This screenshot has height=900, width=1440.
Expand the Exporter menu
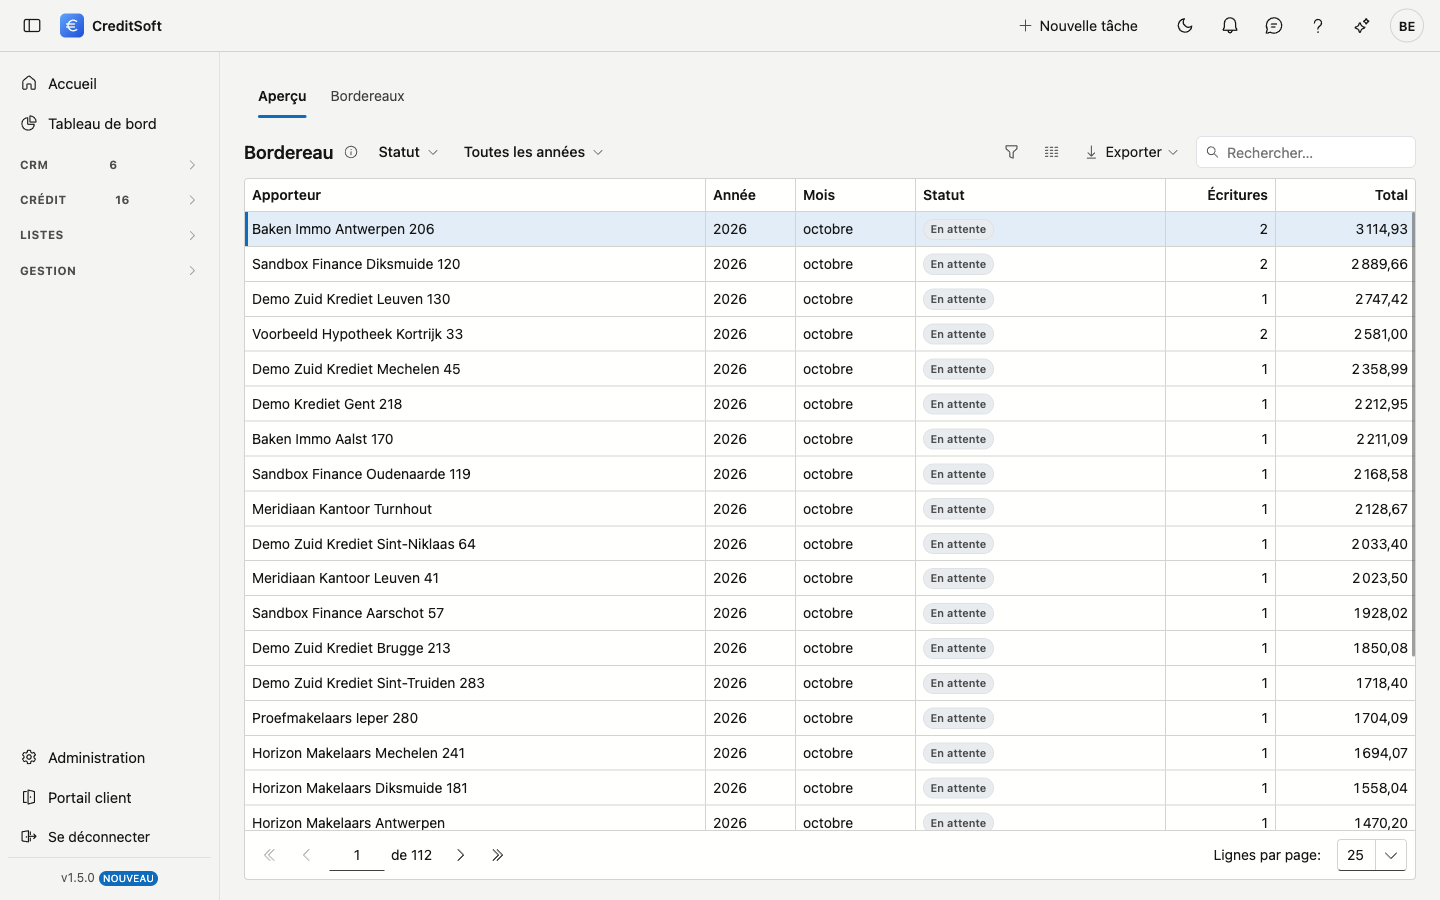pos(1131,152)
